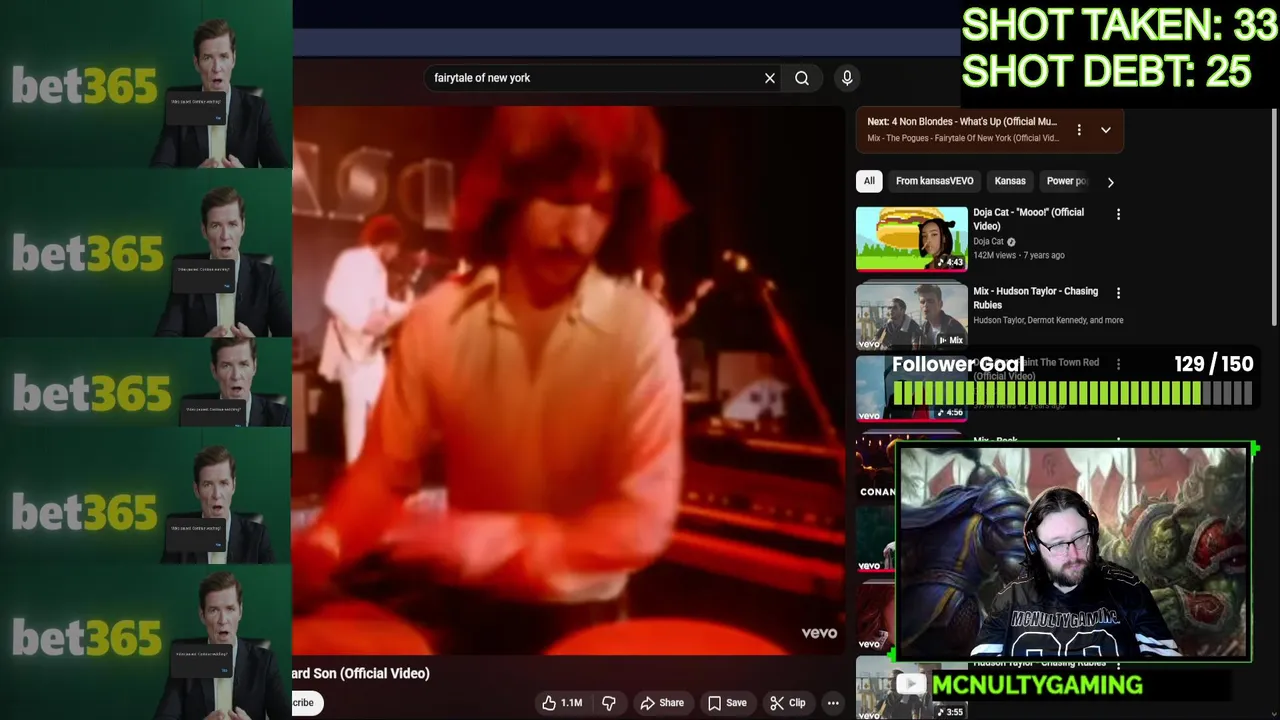This screenshot has height=720, width=1280.
Task: Select the Kansas filter chip
Action: [1010, 181]
